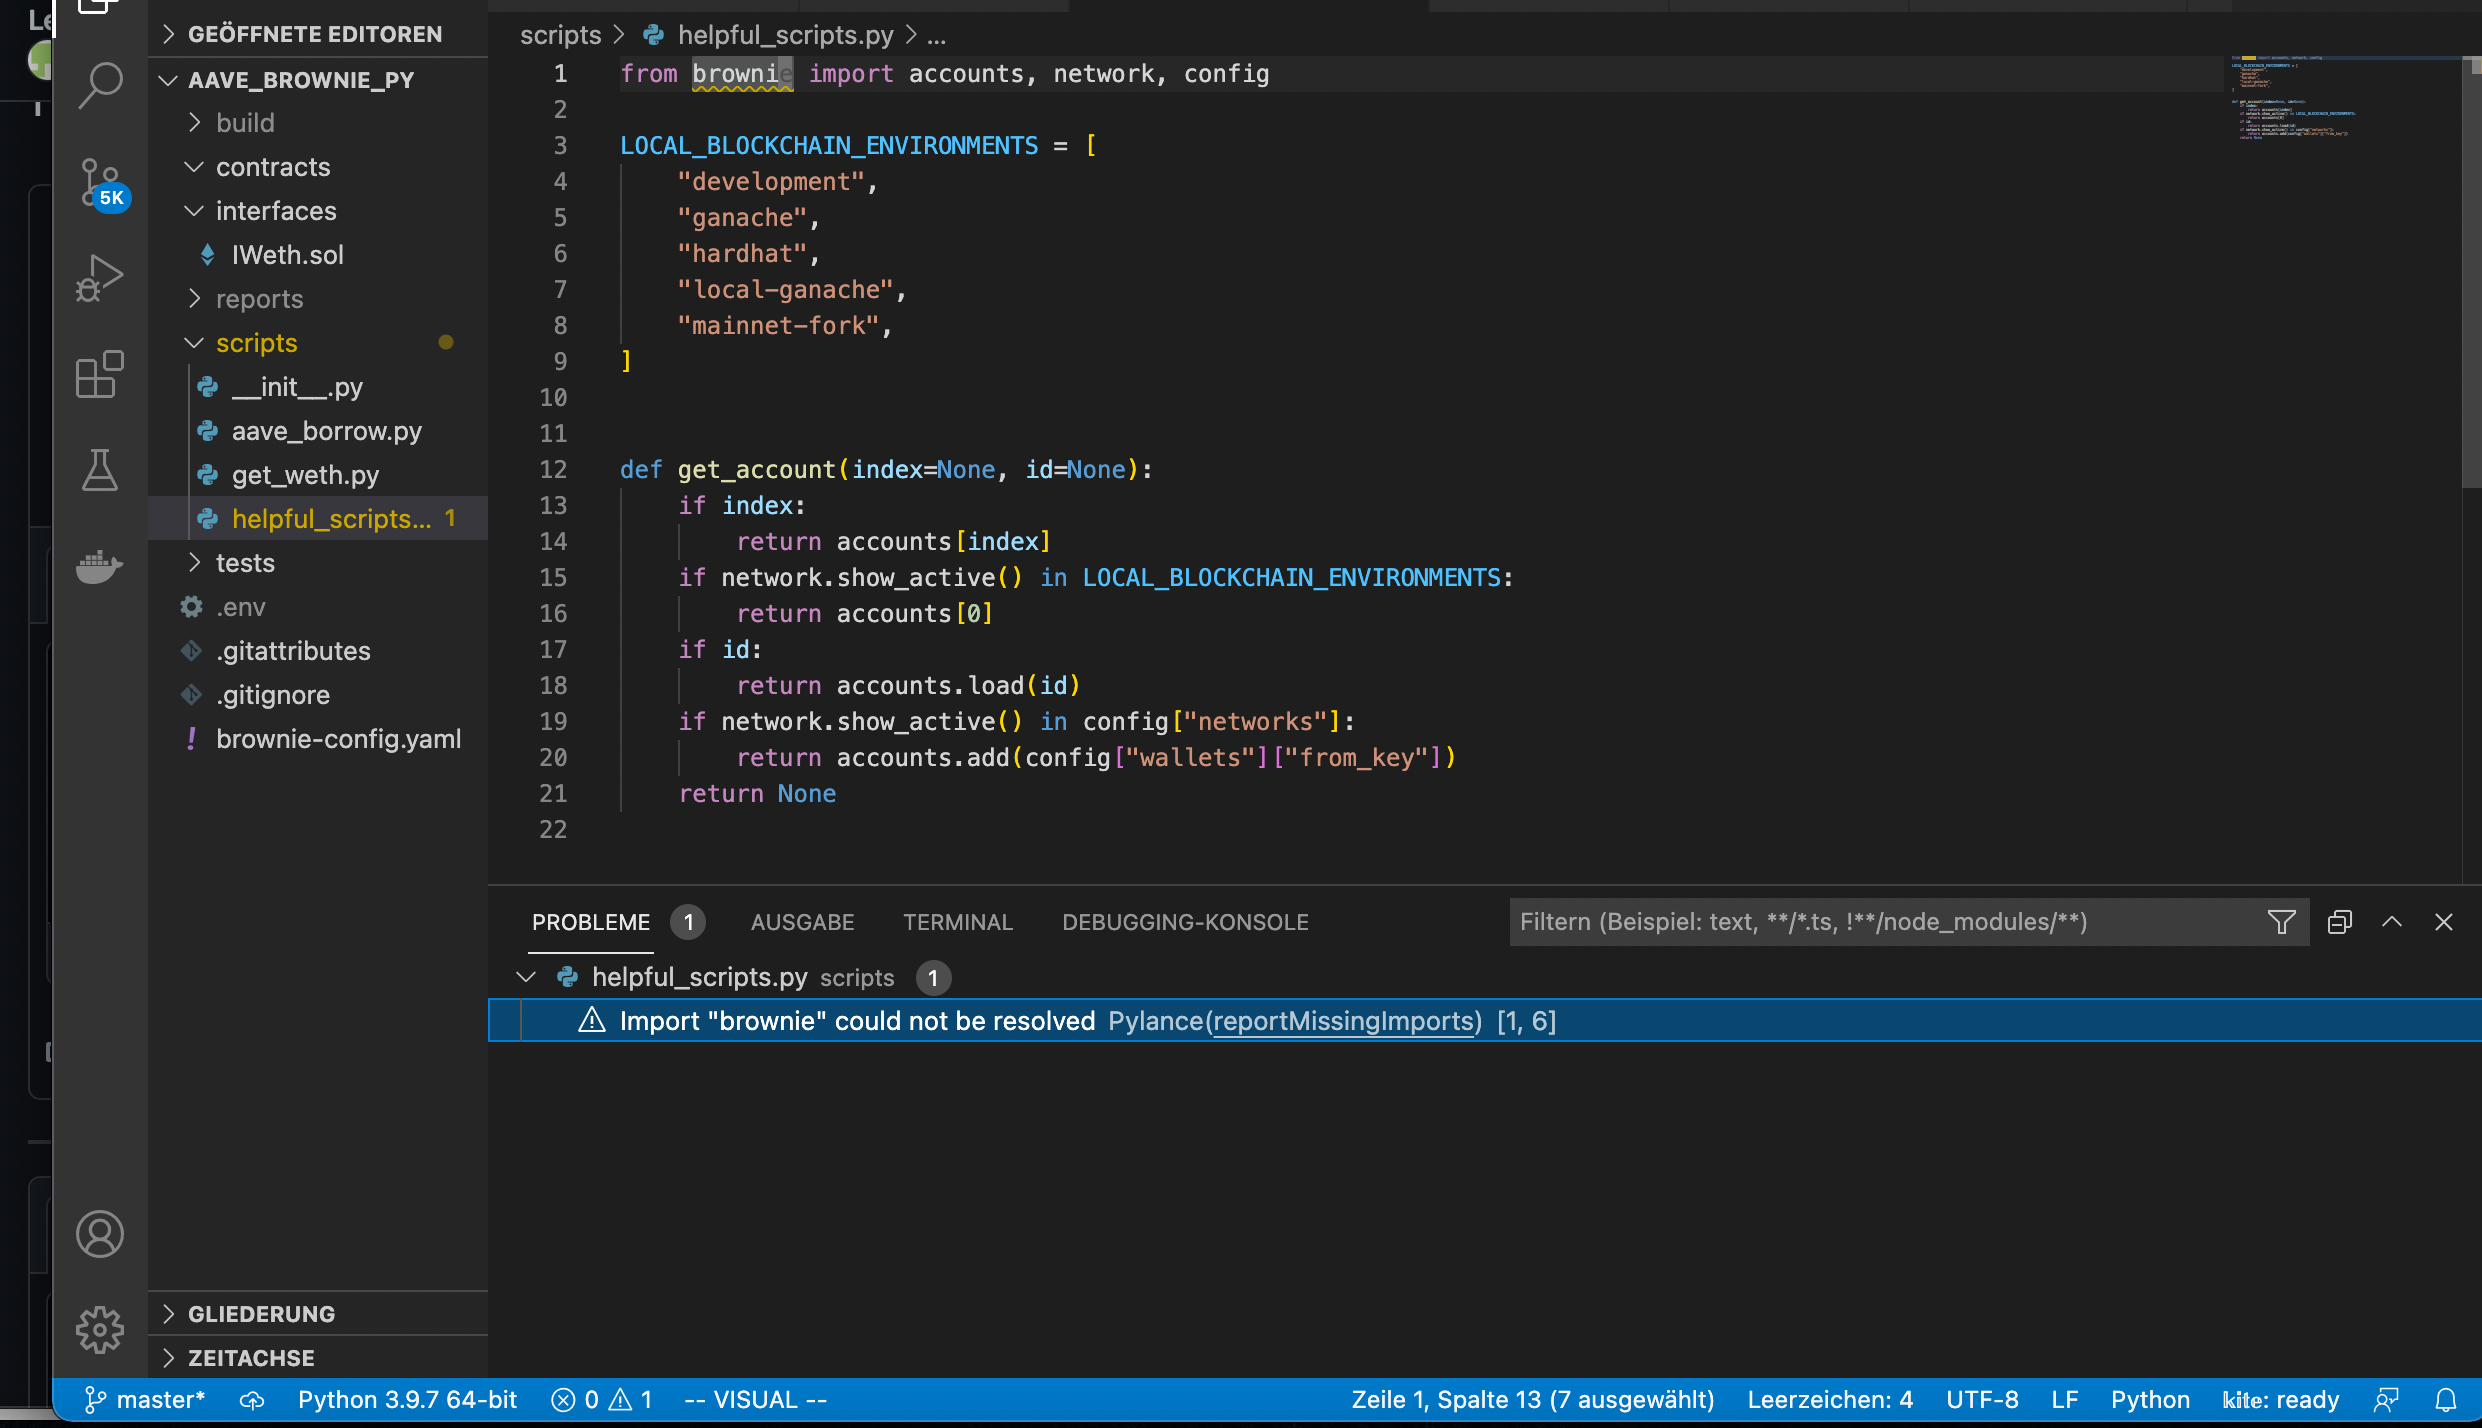Open the .gitignore file
Viewport: 2482px width, 1428px height.
318,695
